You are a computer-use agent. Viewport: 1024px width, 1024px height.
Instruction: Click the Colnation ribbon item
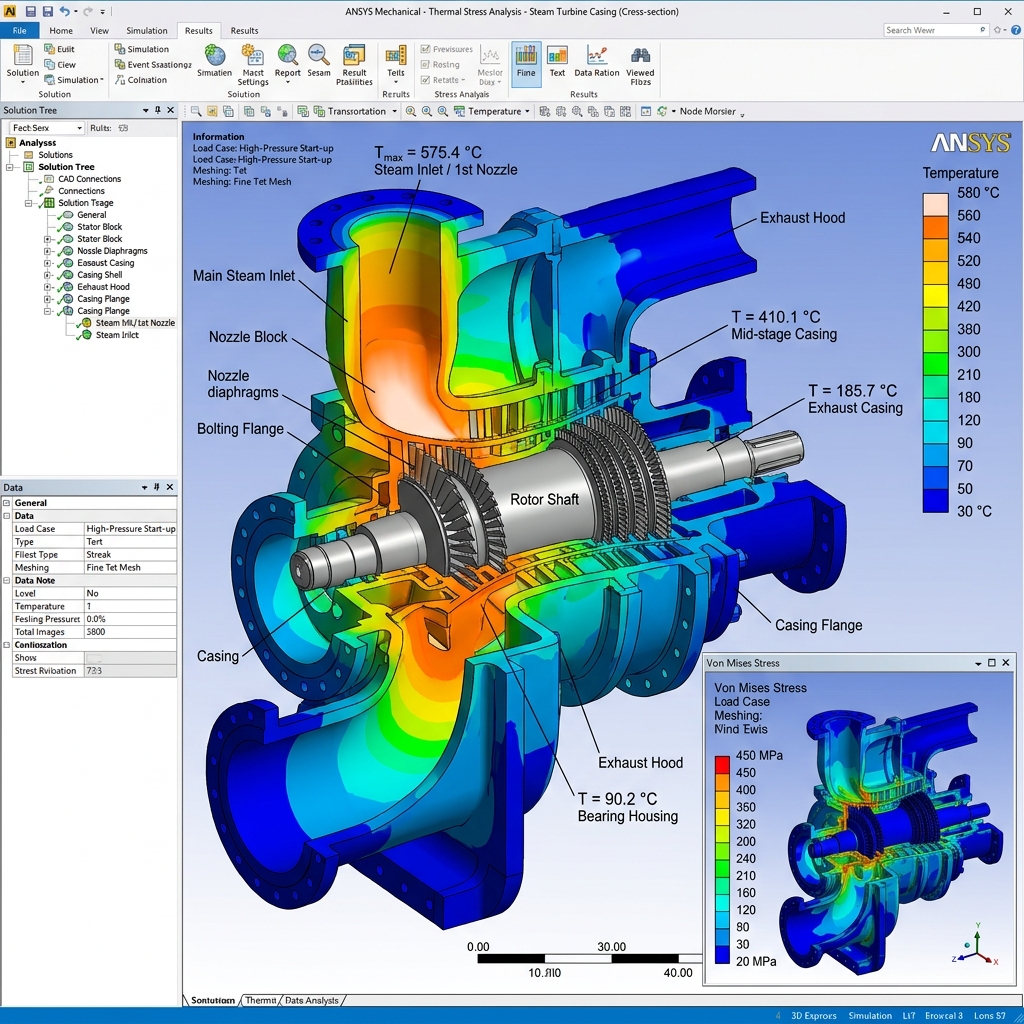pos(140,80)
